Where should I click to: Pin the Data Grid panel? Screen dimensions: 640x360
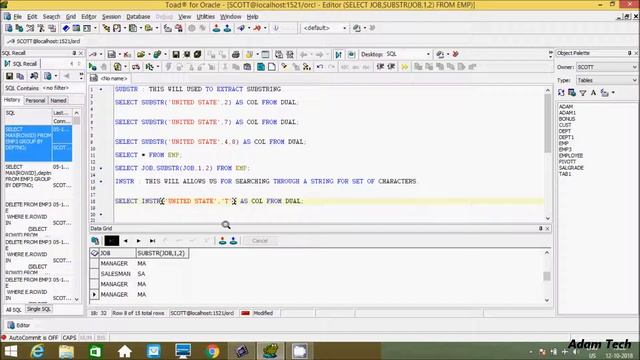pyautogui.click(x=540, y=229)
